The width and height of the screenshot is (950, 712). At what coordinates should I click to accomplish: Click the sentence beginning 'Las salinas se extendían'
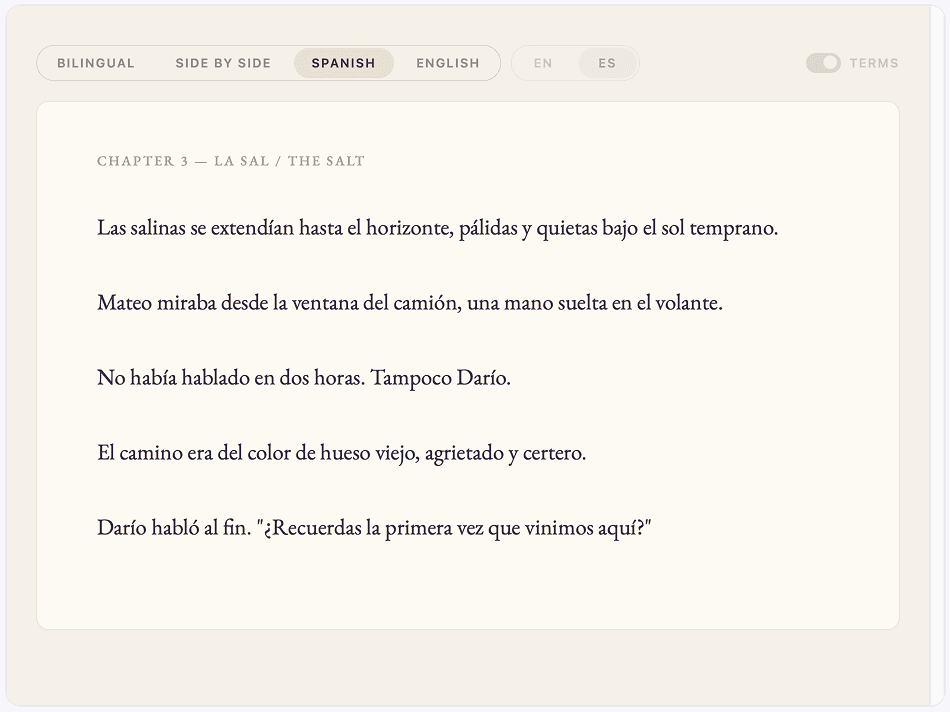click(437, 228)
